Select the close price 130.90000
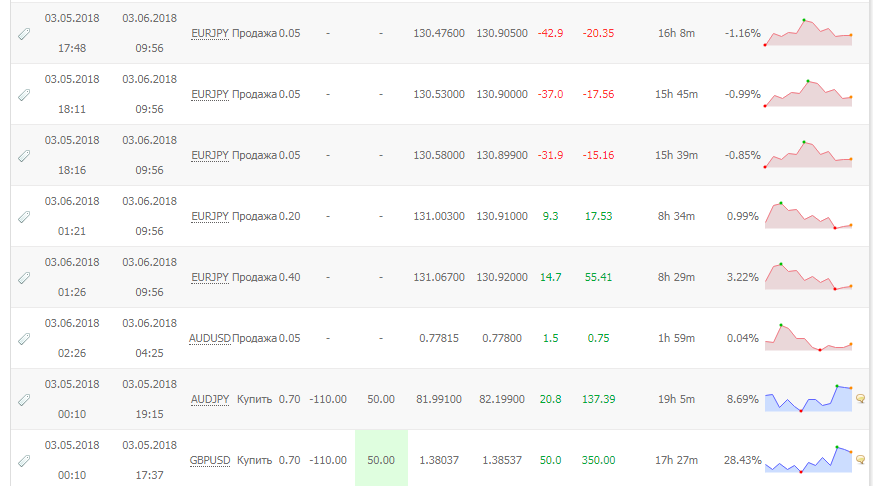The width and height of the screenshot is (873, 486). (502, 95)
